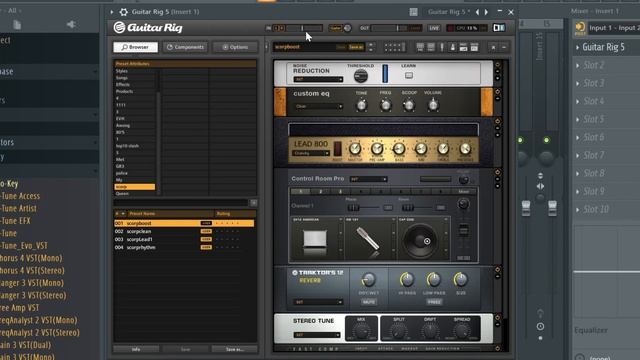Click the rack X clear button
The height and width of the screenshot is (360, 640).
click(x=493, y=48)
